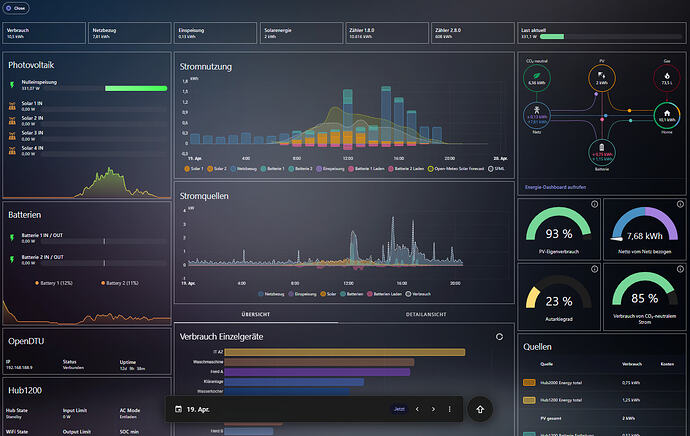Toggle Netzbezug series in Stromquellen legend
Image resolution: width=690 pixels, height=436 pixels.
click(271, 294)
